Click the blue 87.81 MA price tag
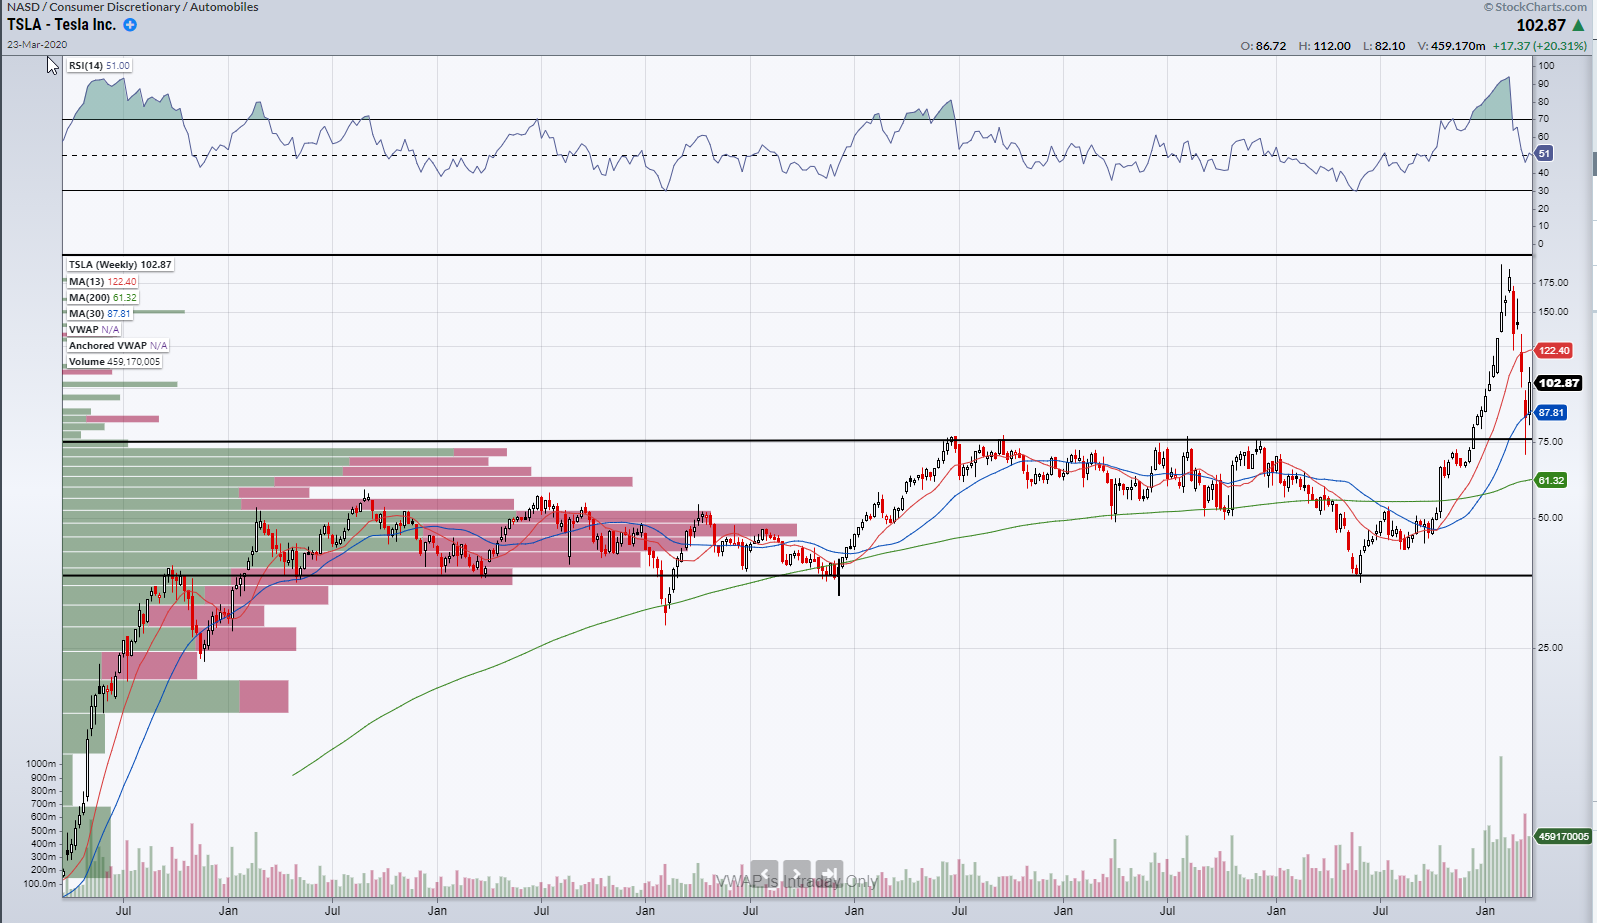Viewport: 1597px width, 923px height. point(1551,412)
